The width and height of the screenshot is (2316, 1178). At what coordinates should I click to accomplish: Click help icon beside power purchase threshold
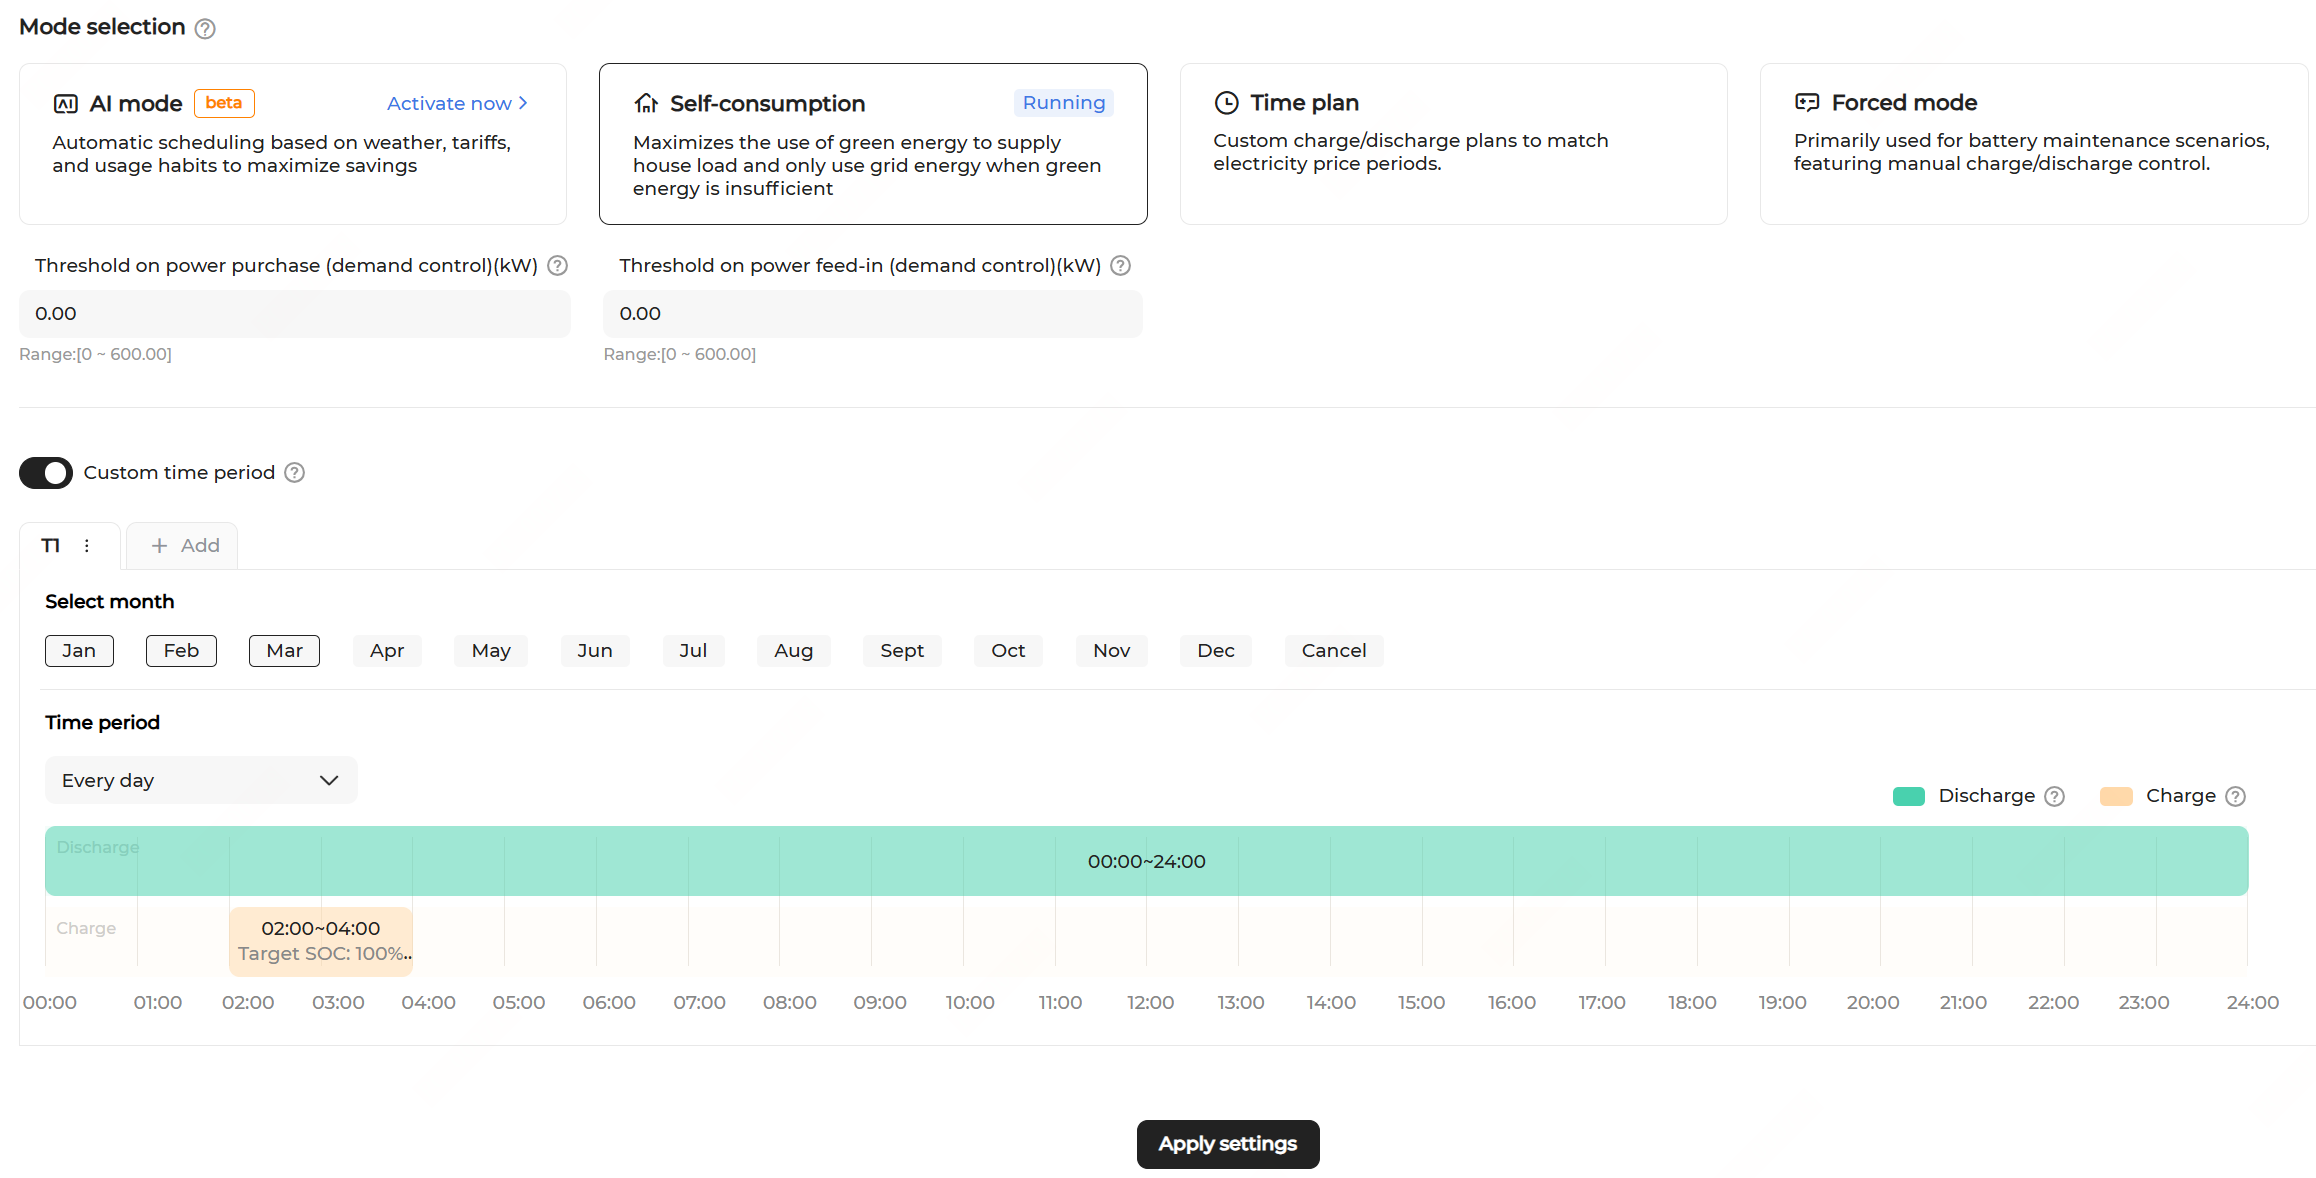point(558,266)
